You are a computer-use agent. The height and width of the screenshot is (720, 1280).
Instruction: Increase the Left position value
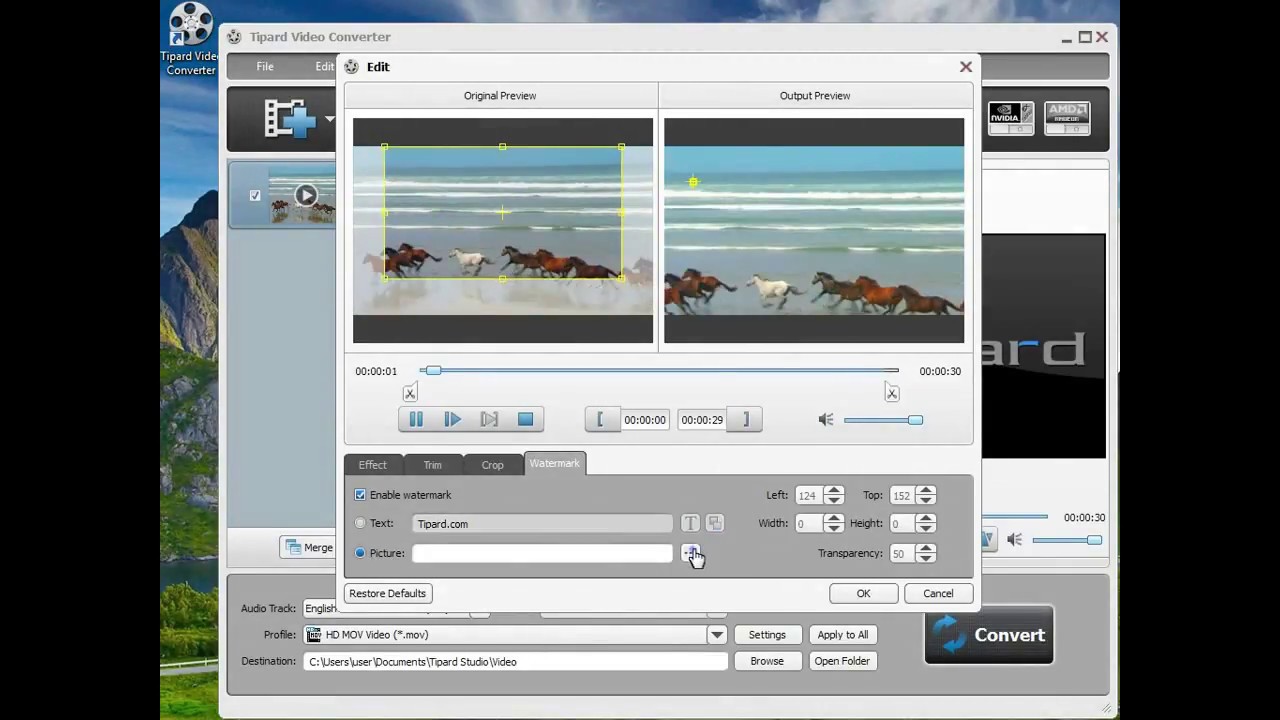[834, 491]
